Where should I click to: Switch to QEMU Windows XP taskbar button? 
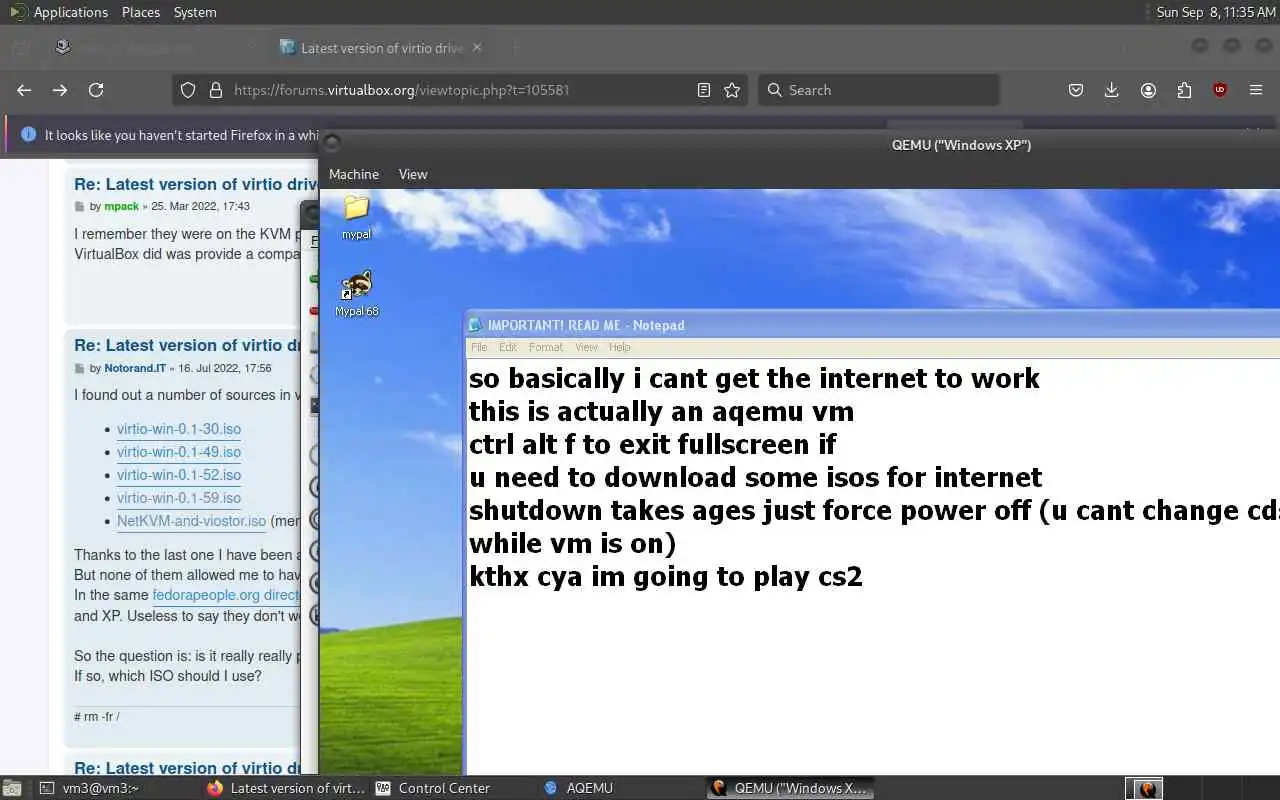pos(790,788)
